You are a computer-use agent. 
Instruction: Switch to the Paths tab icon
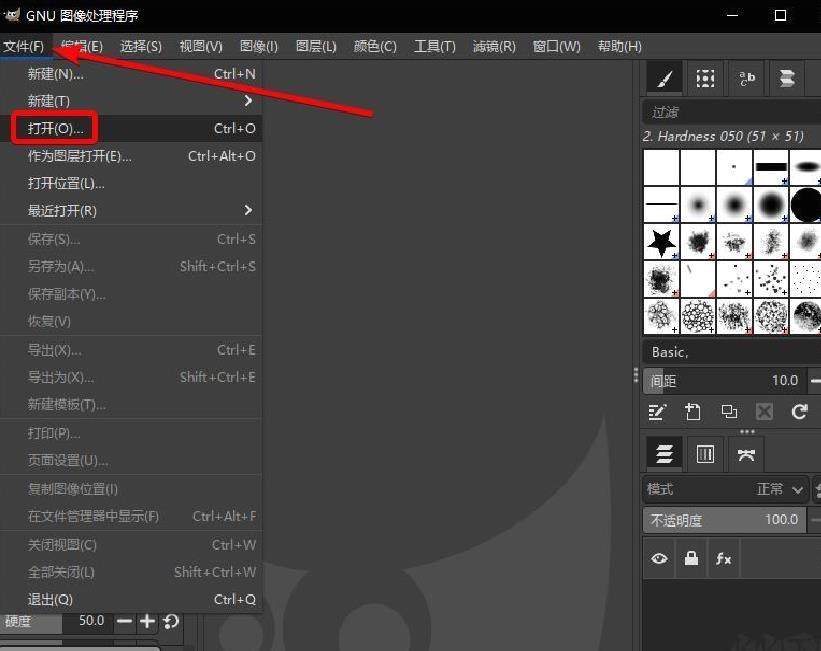(x=746, y=454)
